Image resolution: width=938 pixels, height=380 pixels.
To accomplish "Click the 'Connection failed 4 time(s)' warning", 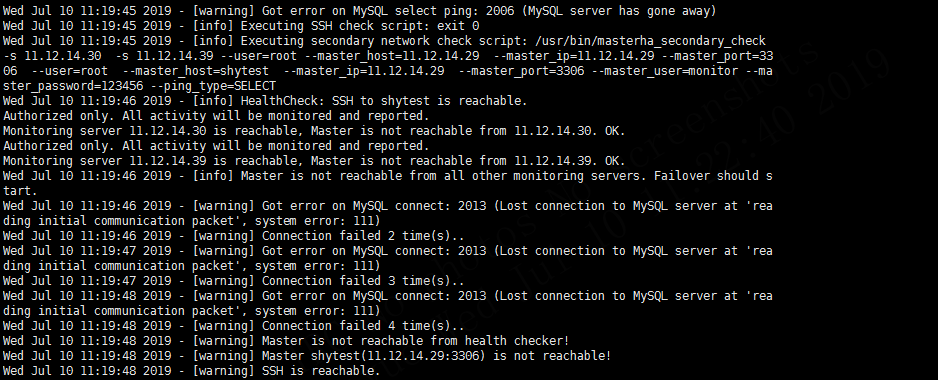I will 233,325.
